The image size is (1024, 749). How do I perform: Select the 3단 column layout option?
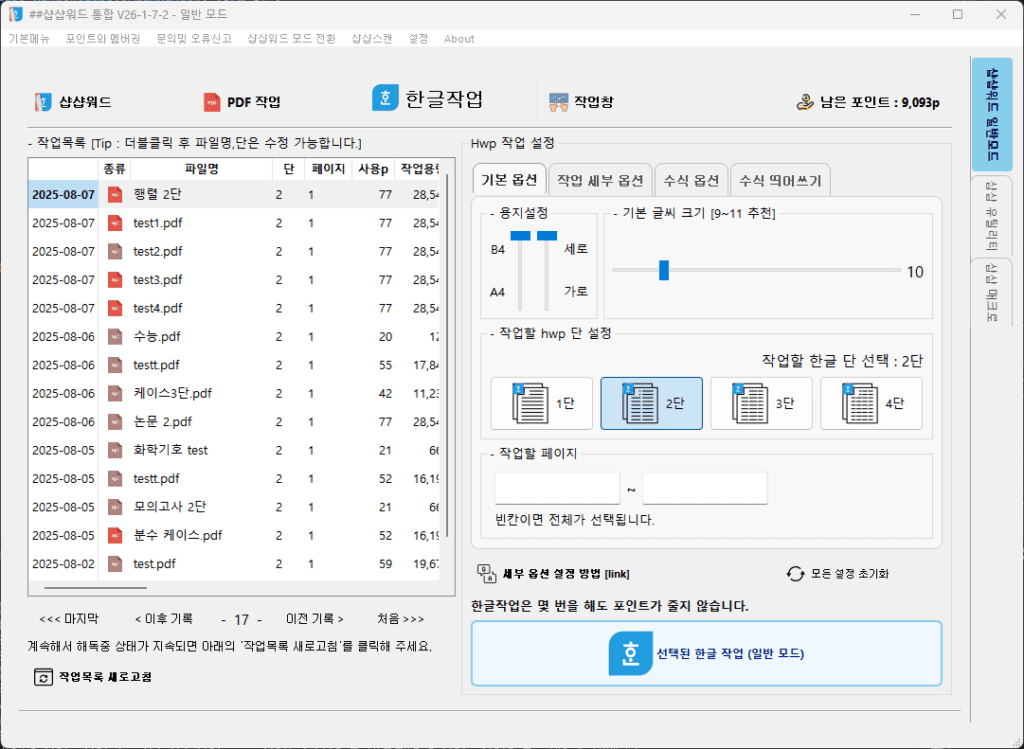[x=761, y=403]
